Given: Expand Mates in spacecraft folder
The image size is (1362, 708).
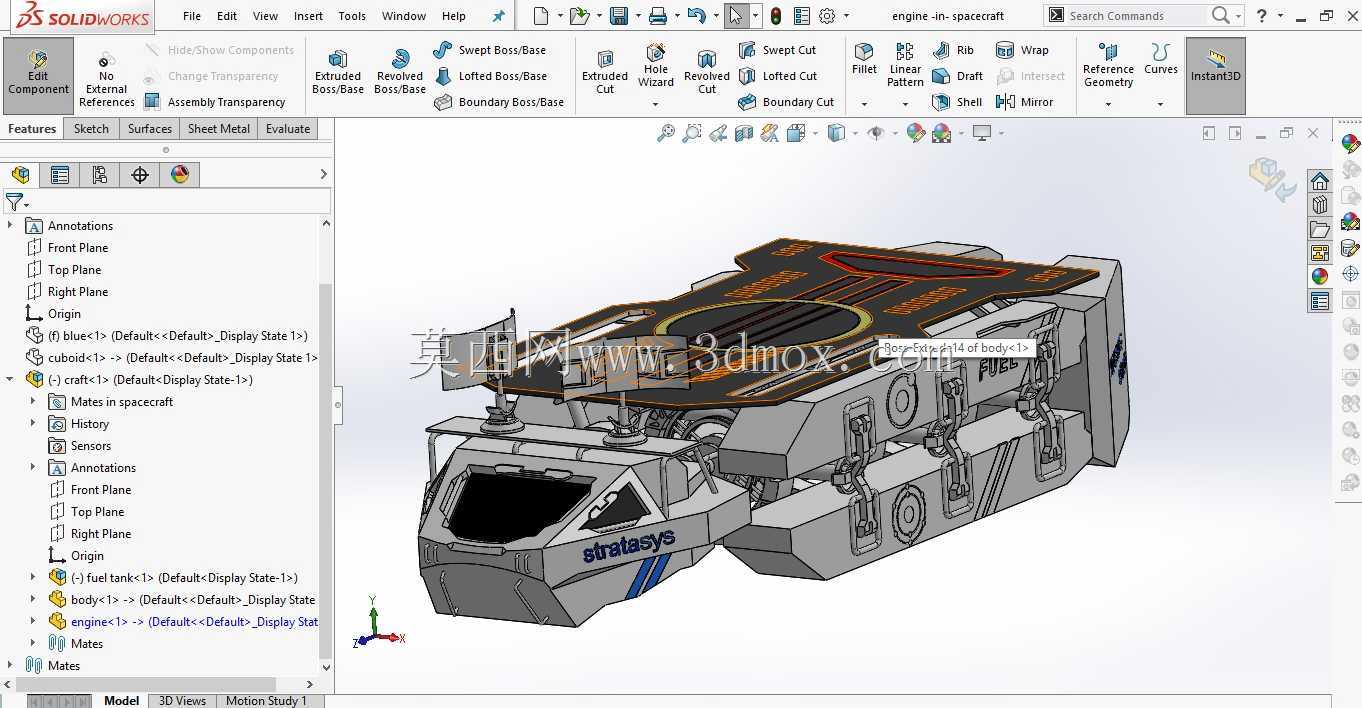Looking at the screenshot, I should (33, 402).
